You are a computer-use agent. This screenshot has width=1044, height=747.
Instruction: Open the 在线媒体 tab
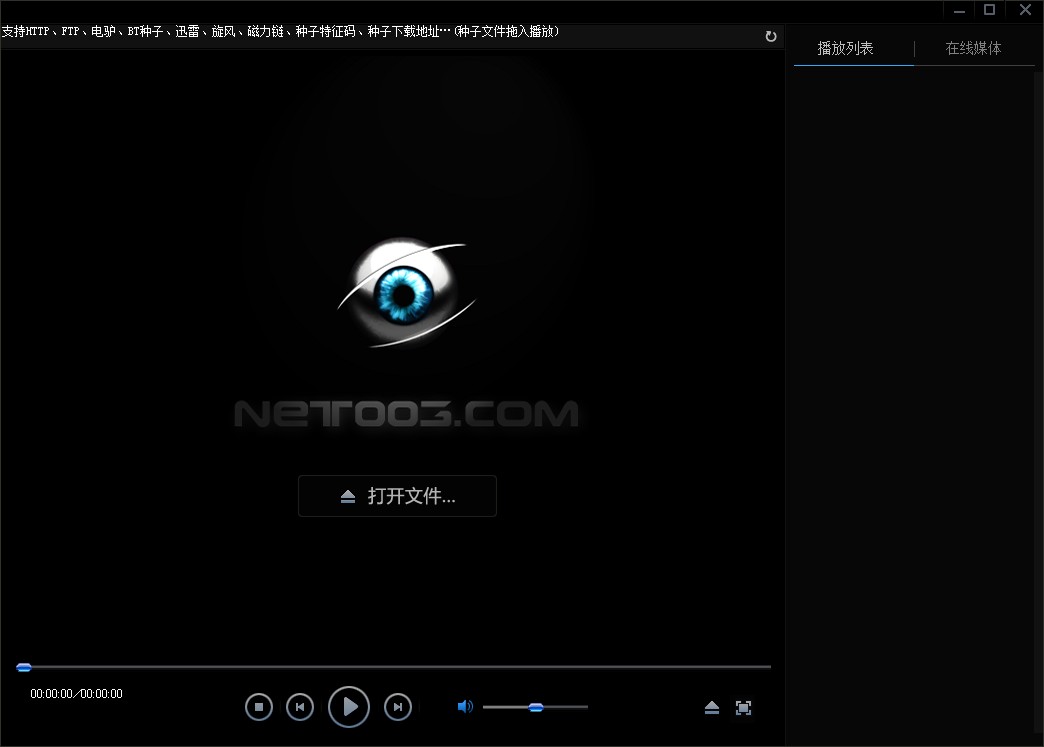coord(973,48)
